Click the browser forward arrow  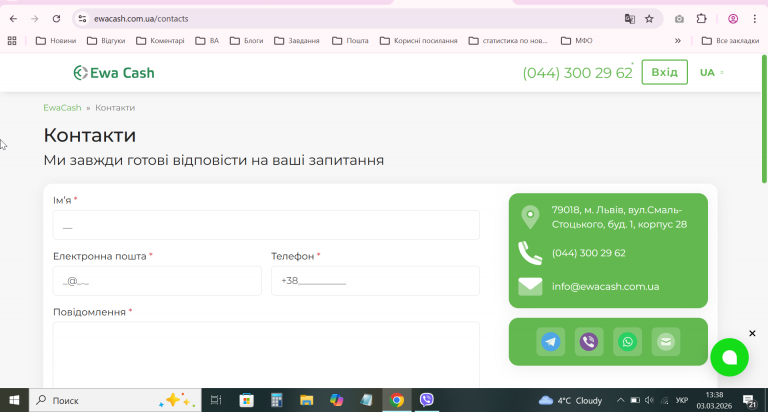click(34, 19)
